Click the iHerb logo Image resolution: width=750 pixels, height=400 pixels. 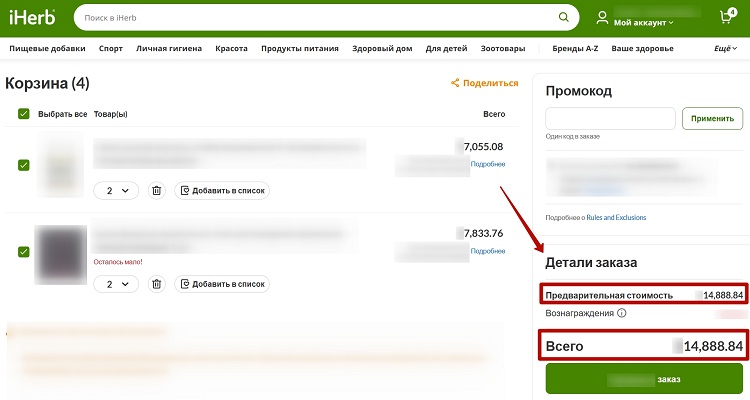(x=32, y=18)
